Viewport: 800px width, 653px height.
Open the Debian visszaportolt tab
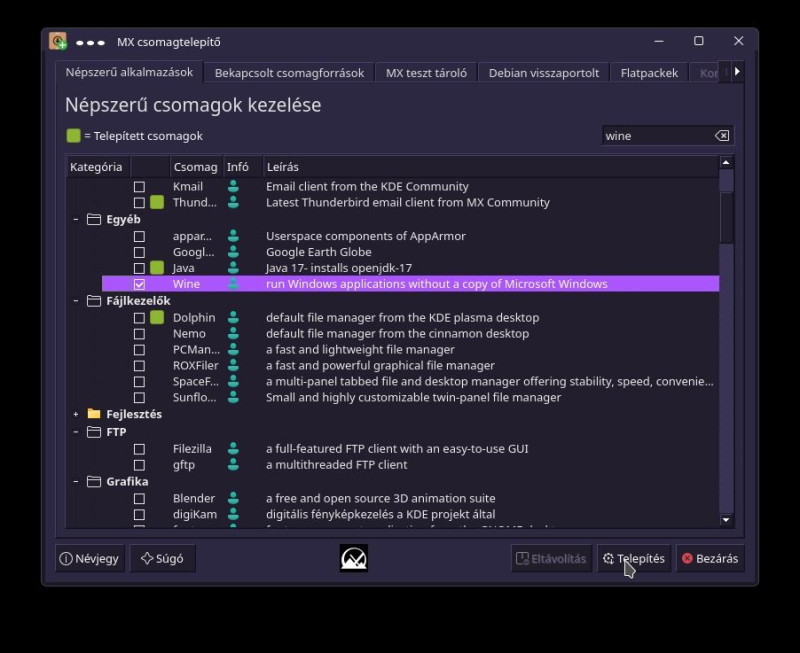[544, 73]
